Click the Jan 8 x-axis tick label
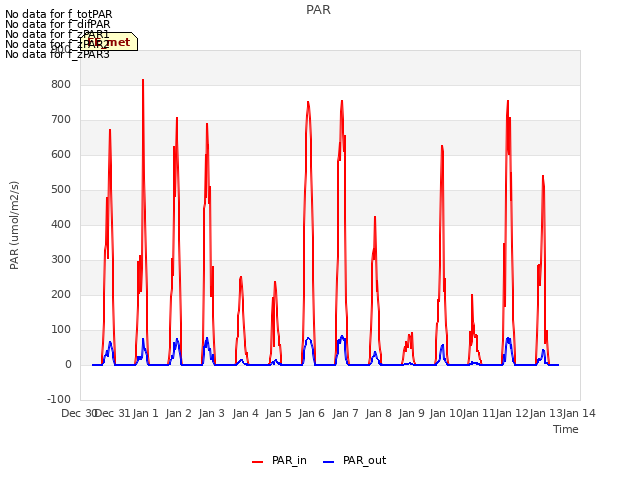The width and height of the screenshot is (640, 480). (378, 413)
